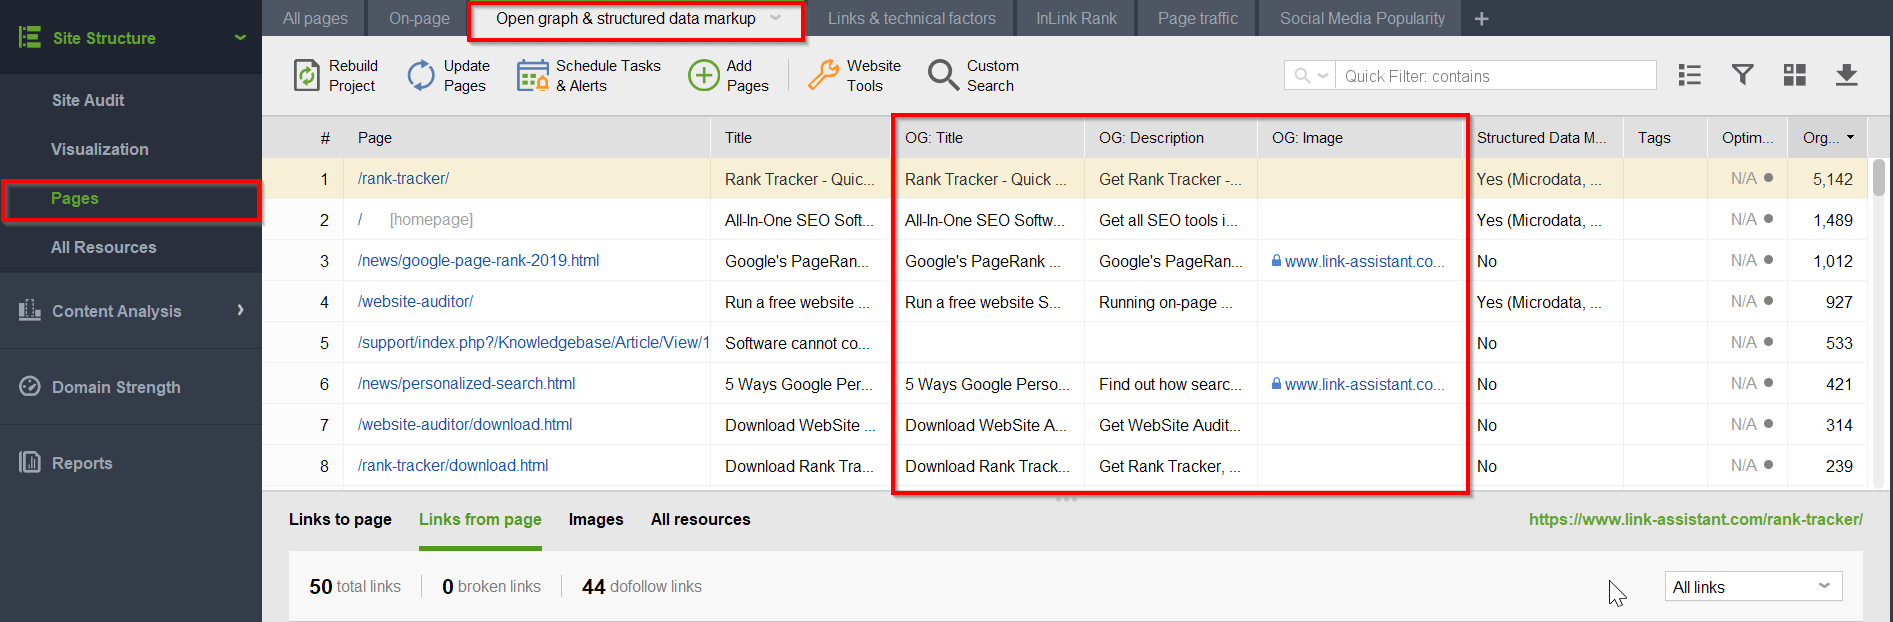Click lock icon in google-page-rank row OG image
Image resolution: width=1893 pixels, height=622 pixels.
coord(1277,261)
